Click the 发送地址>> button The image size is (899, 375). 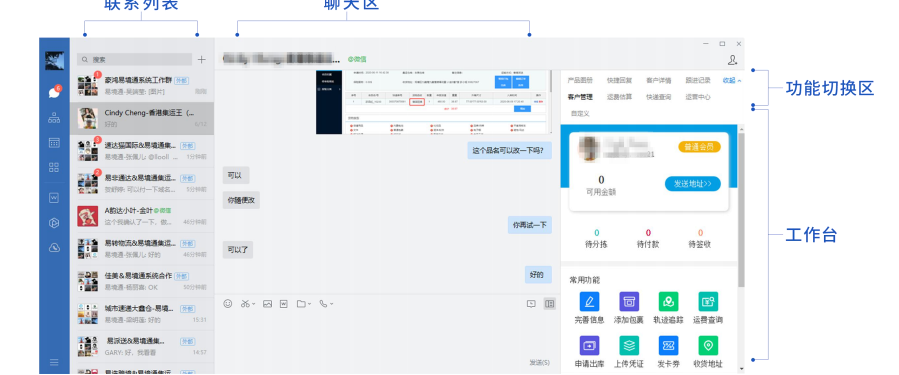pos(693,183)
